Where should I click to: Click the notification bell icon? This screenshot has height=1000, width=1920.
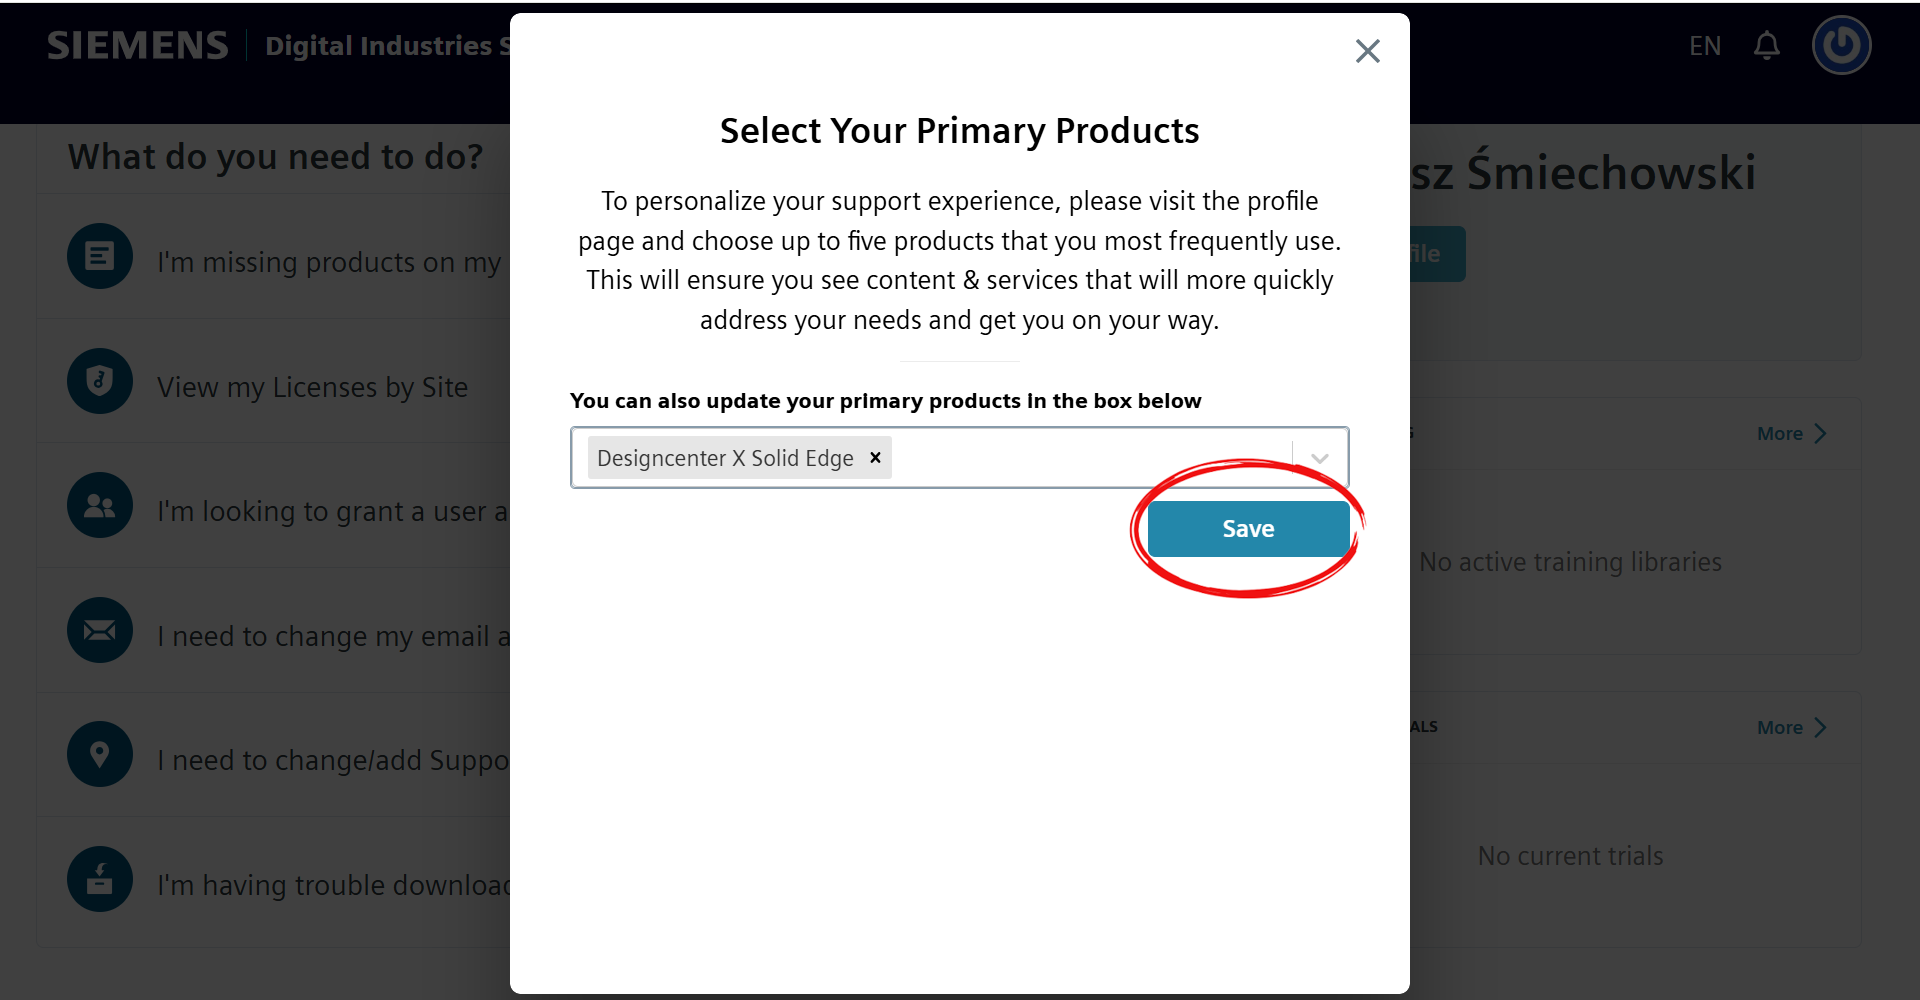1767,46
